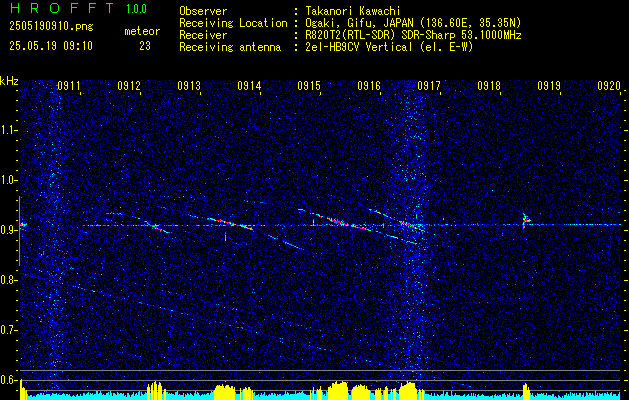Click the 1.0 kHz axis label
Viewport: 629px width, 400px height.
[9, 180]
